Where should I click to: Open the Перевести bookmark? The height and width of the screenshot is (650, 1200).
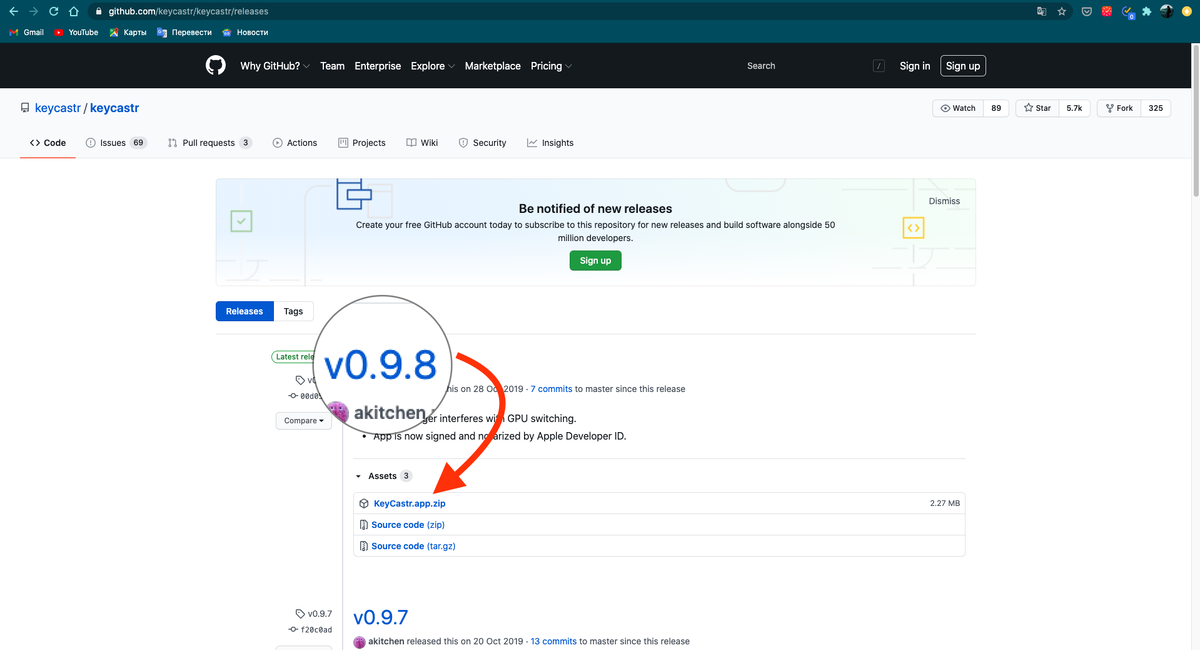[184, 32]
